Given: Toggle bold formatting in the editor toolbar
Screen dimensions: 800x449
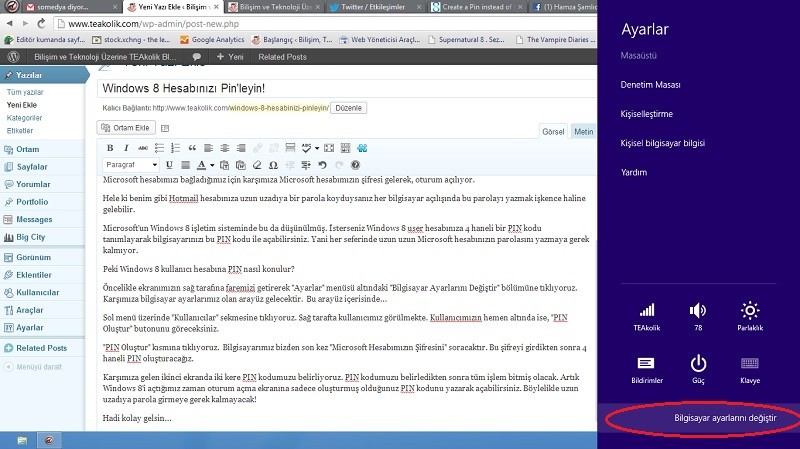Looking at the screenshot, I should tap(110, 148).
